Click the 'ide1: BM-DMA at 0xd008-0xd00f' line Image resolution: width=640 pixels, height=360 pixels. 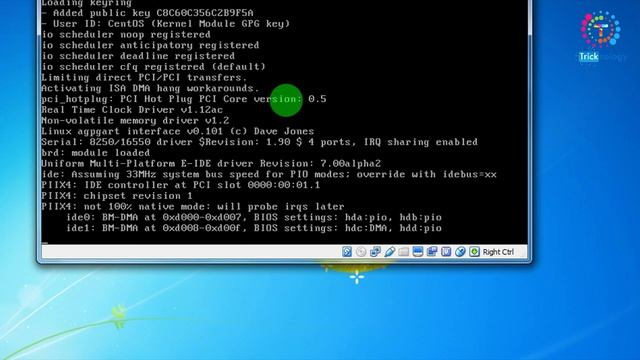click(254, 228)
